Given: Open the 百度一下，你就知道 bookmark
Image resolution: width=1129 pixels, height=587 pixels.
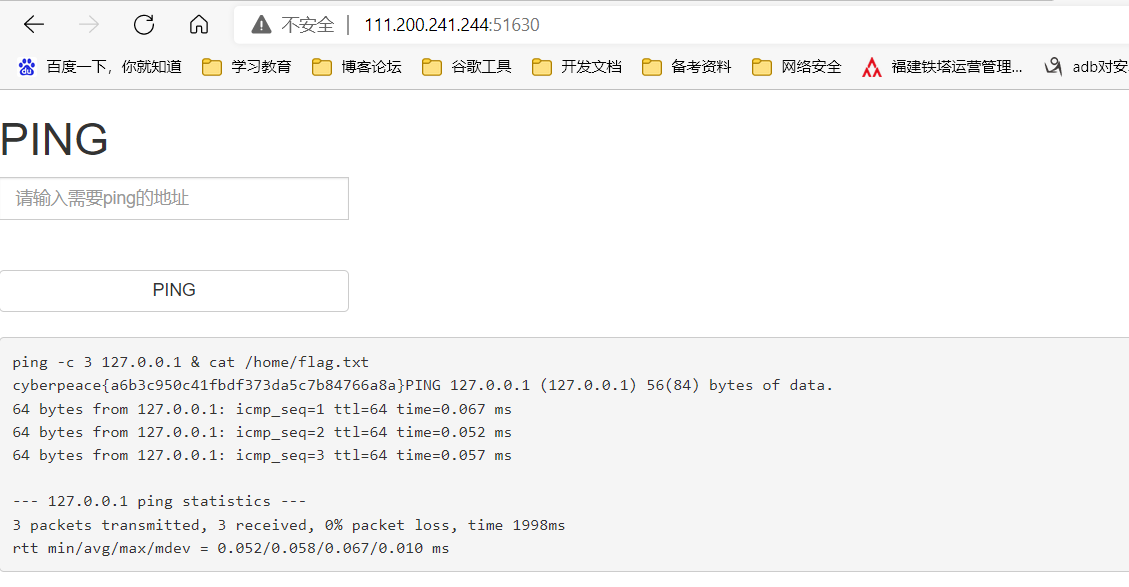Looking at the screenshot, I should click(x=100, y=67).
